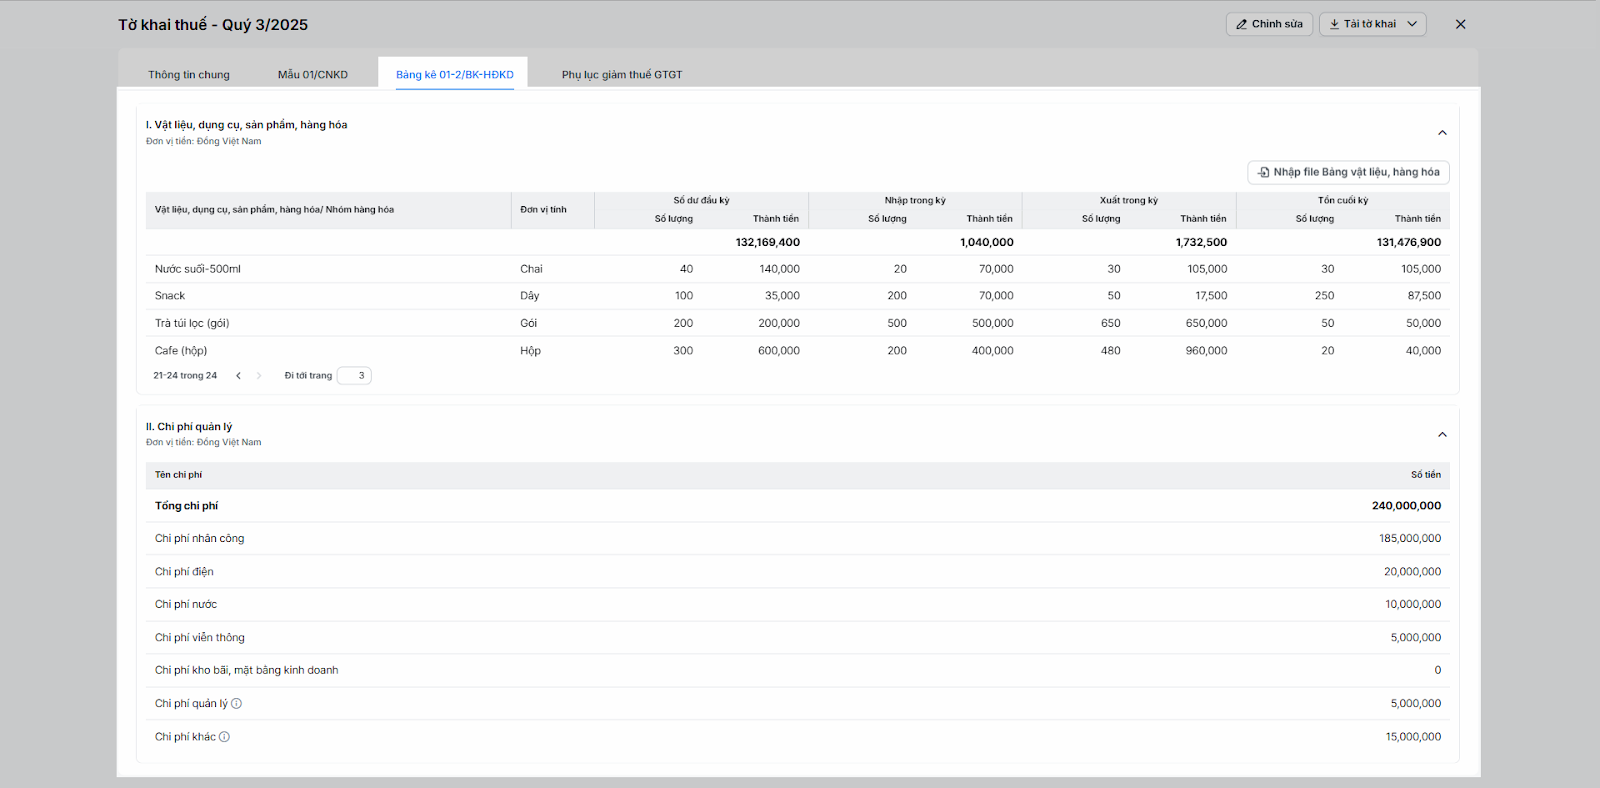This screenshot has height=788, width=1600.
Task: Select the Nước suối-500ml row
Action: coord(198,269)
